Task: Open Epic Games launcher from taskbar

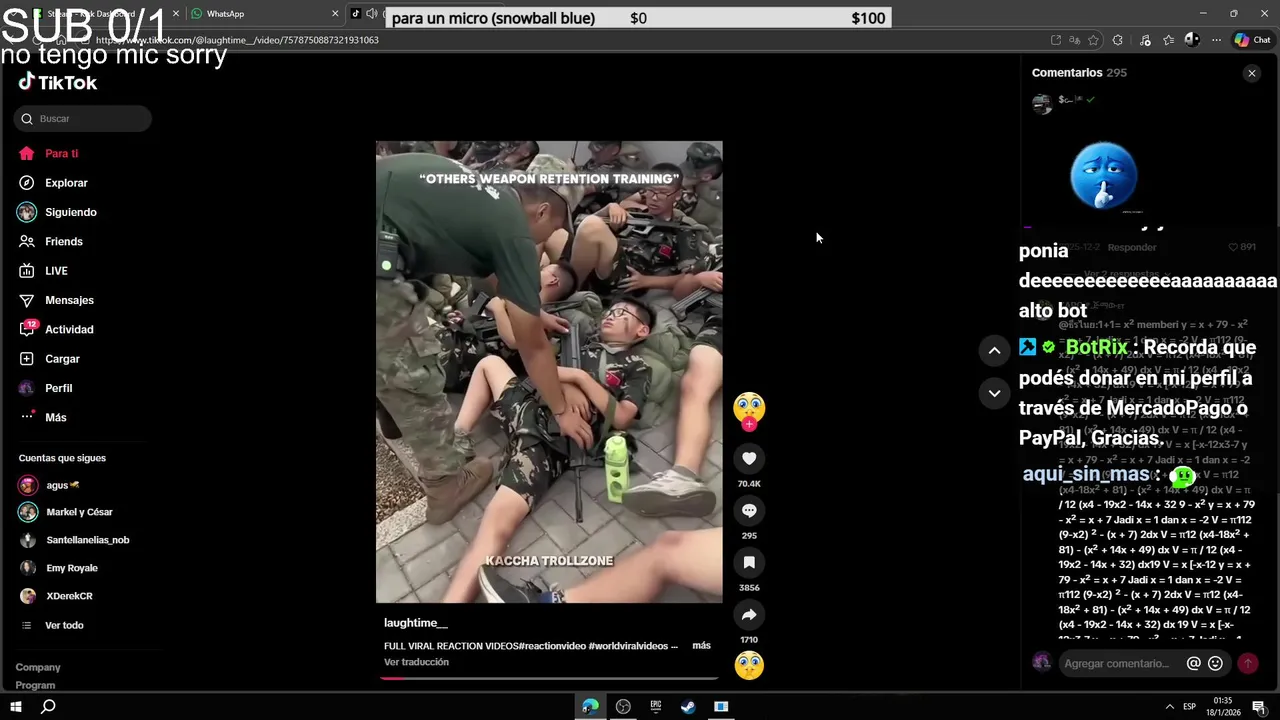Action: click(x=656, y=707)
